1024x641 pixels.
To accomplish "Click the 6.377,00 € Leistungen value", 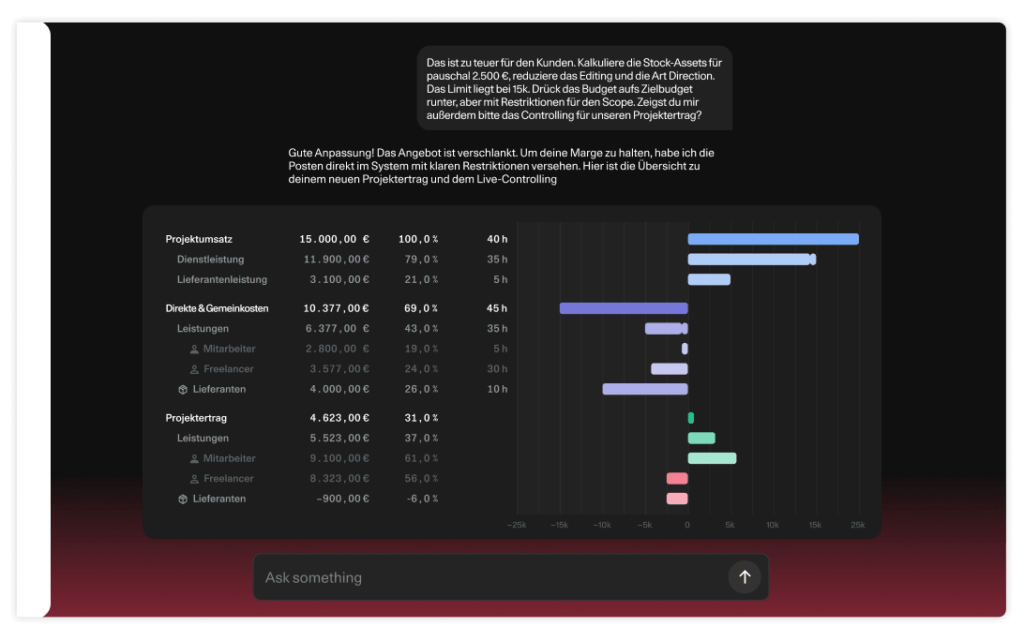I will [x=338, y=328].
